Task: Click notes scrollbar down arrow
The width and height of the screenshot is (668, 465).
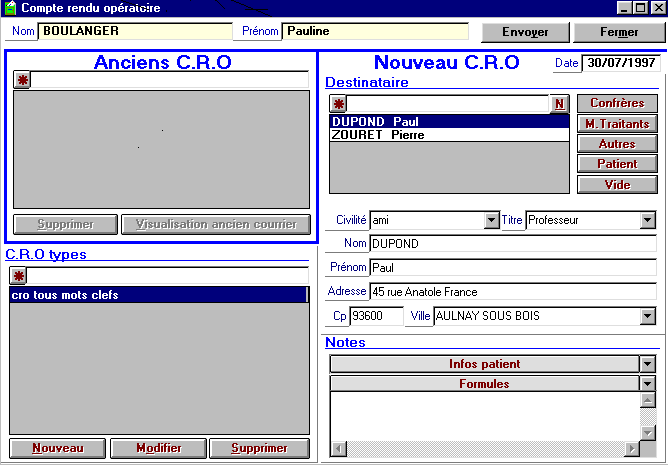Action: click(x=648, y=433)
